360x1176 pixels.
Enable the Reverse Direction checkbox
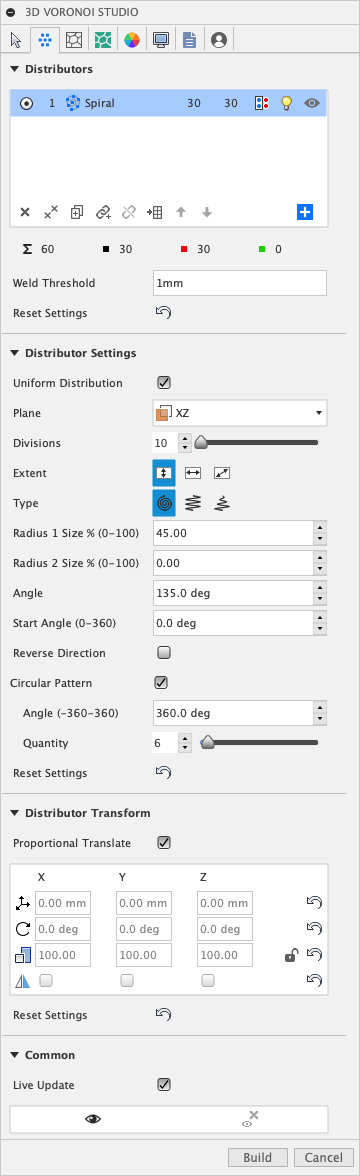tap(164, 652)
